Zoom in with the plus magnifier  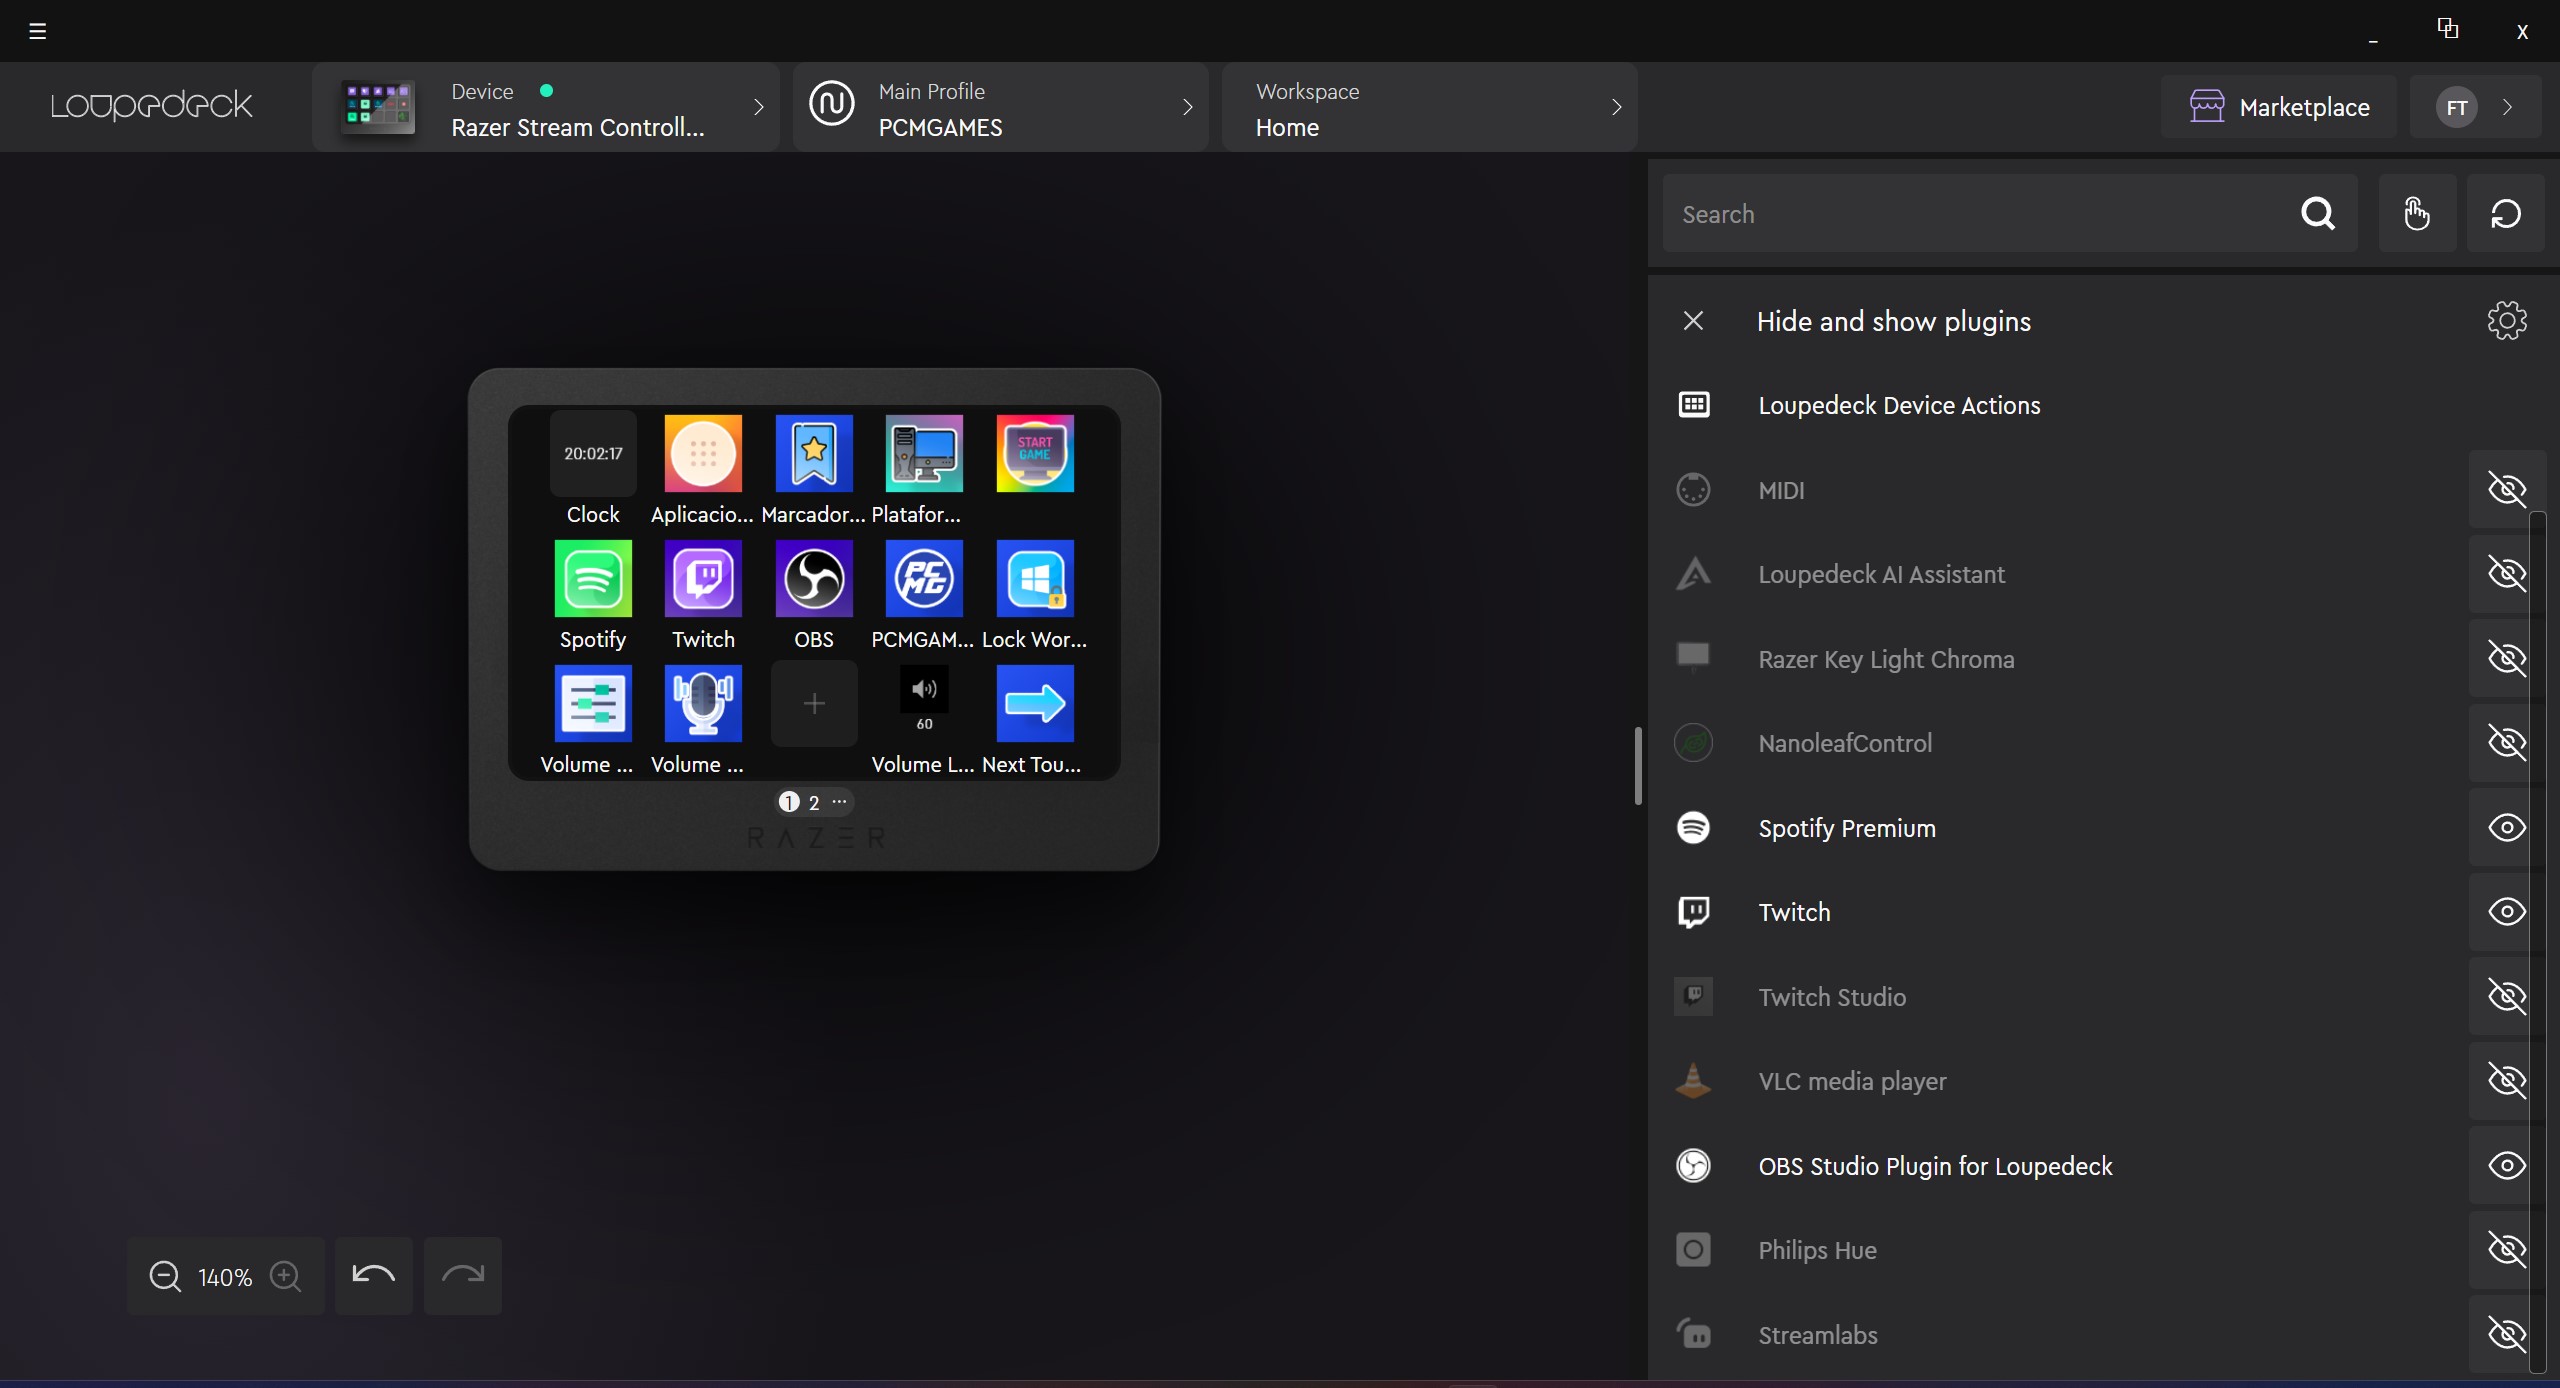click(286, 1277)
